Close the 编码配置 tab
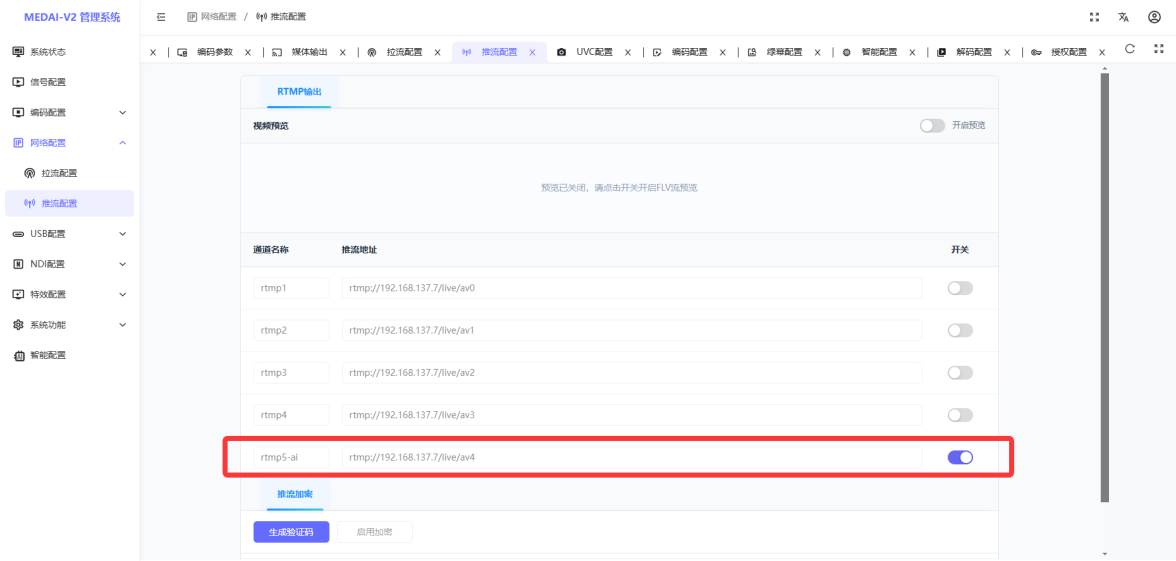The width and height of the screenshot is (1176, 561). pos(723,52)
